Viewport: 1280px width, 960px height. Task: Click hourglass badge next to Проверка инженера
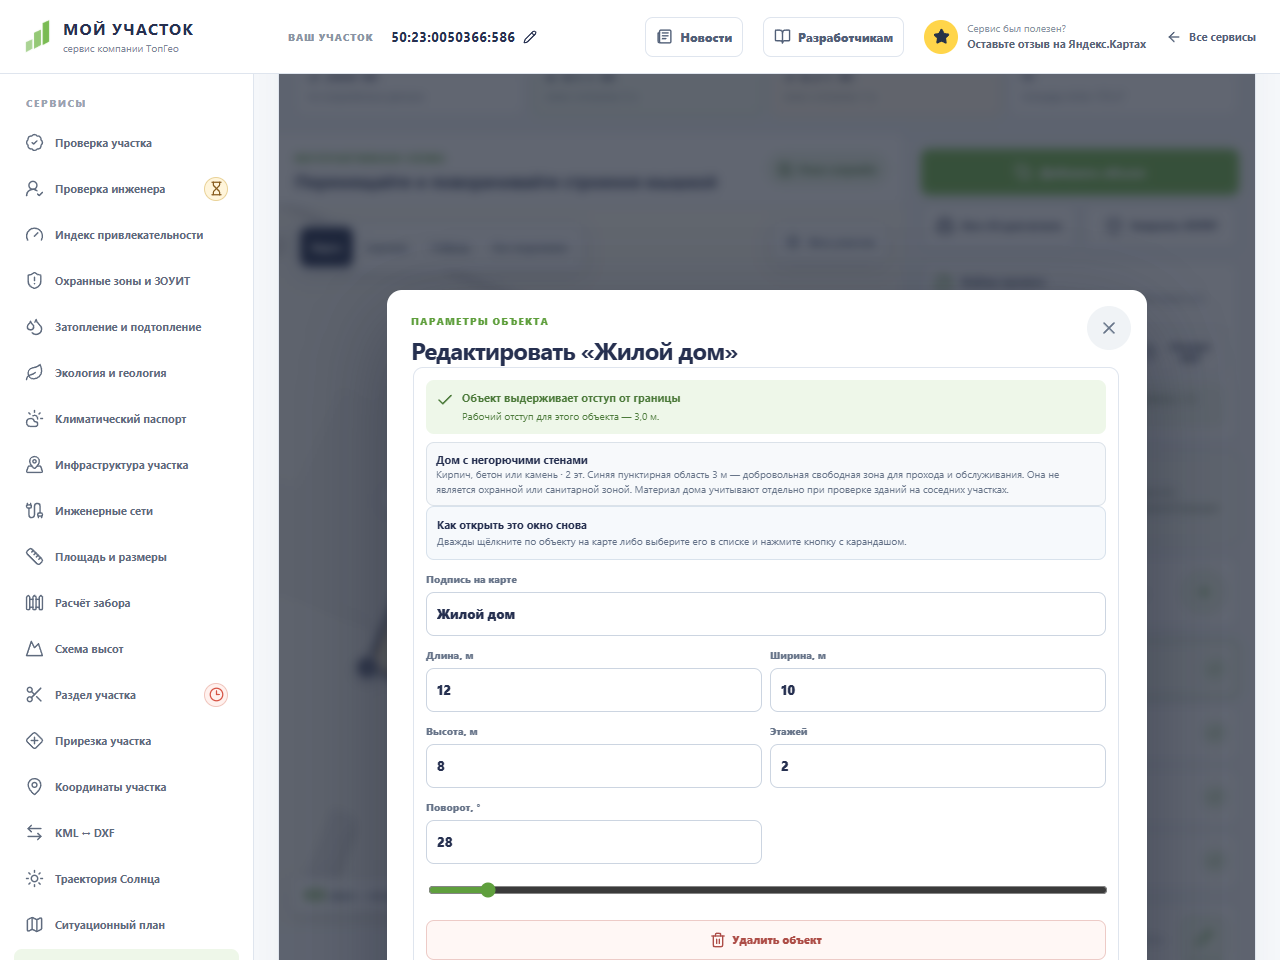[216, 189]
